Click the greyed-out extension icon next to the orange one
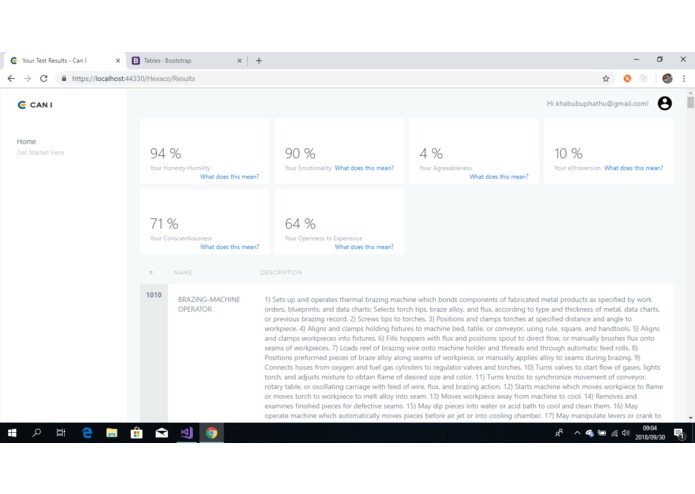The height and width of the screenshot is (494, 695). coord(644,78)
